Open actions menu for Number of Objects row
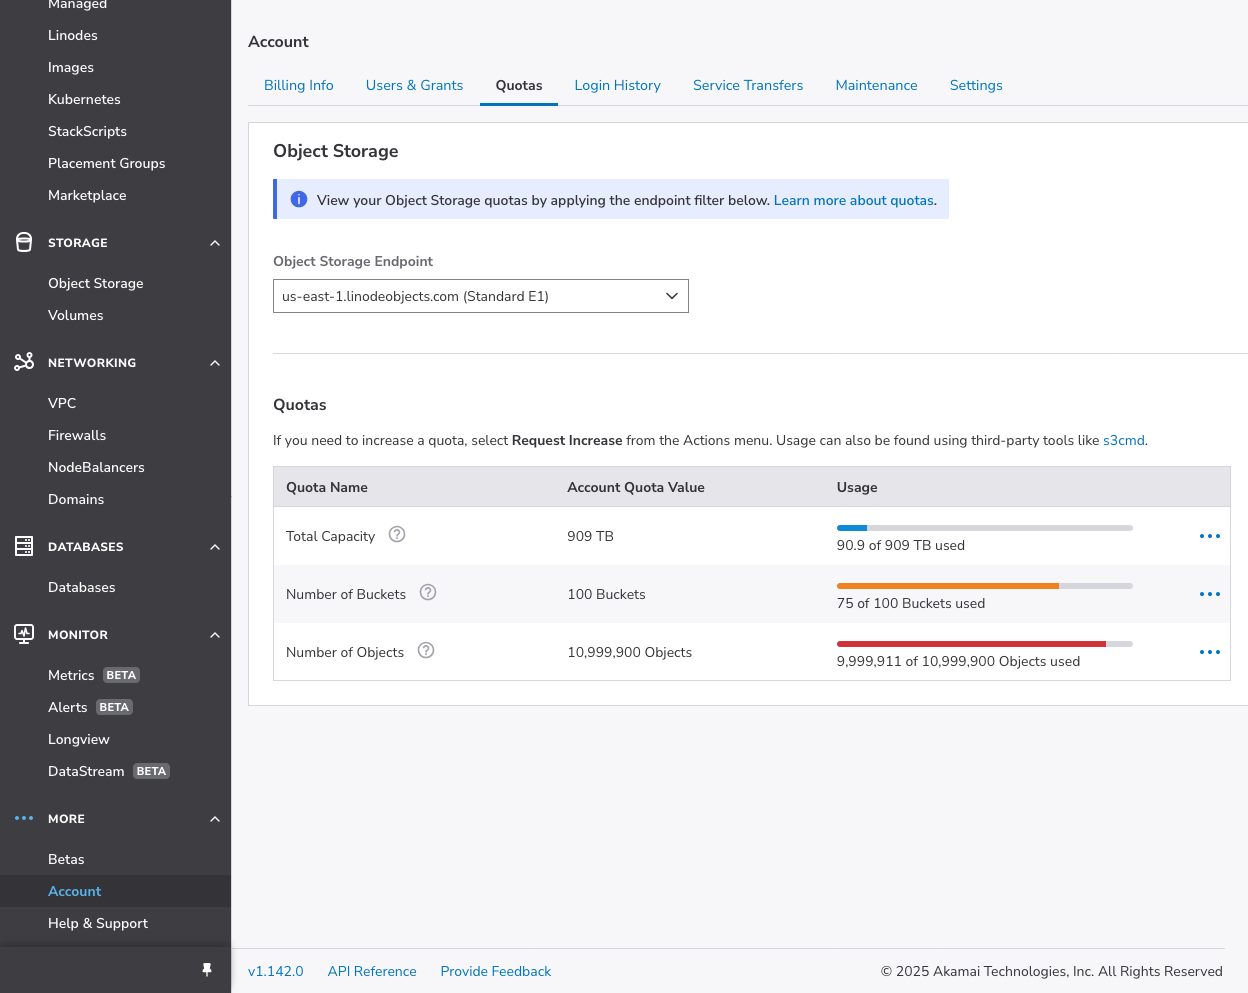This screenshot has height=993, width=1248. [x=1209, y=652]
